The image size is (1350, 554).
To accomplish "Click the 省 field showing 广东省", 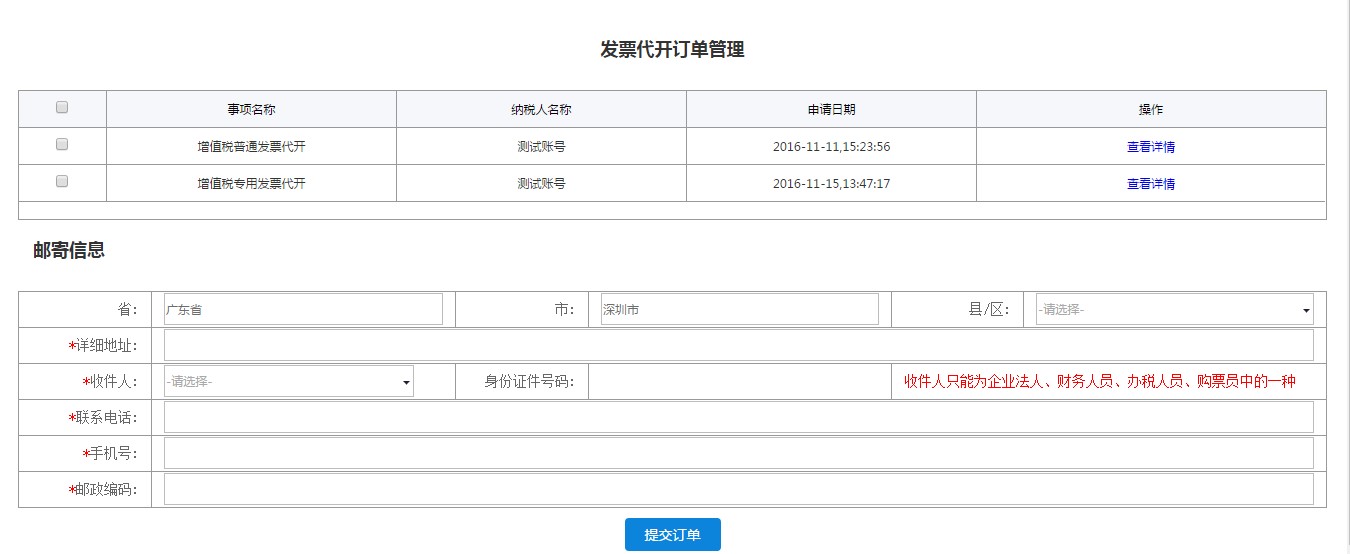I will pyautogui.click(x=303, y=310).
